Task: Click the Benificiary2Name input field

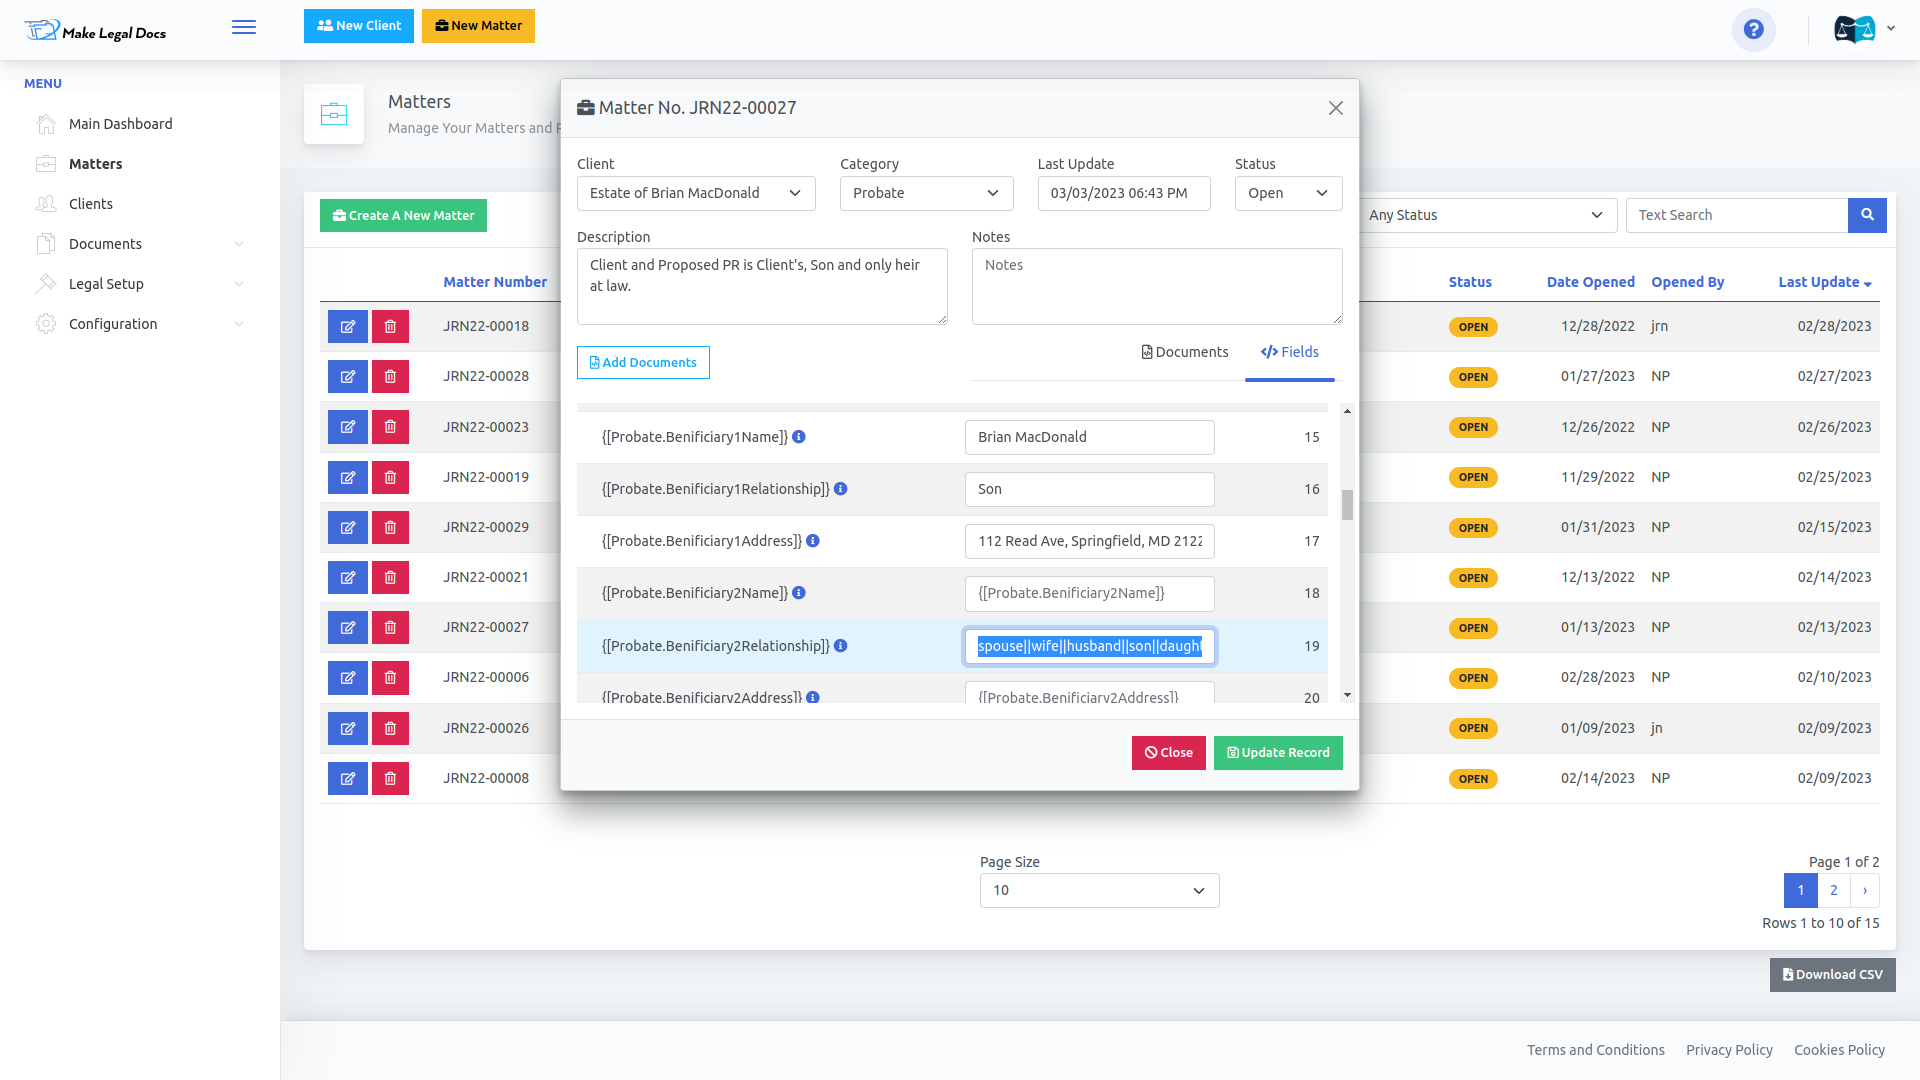Action: 1089,593
